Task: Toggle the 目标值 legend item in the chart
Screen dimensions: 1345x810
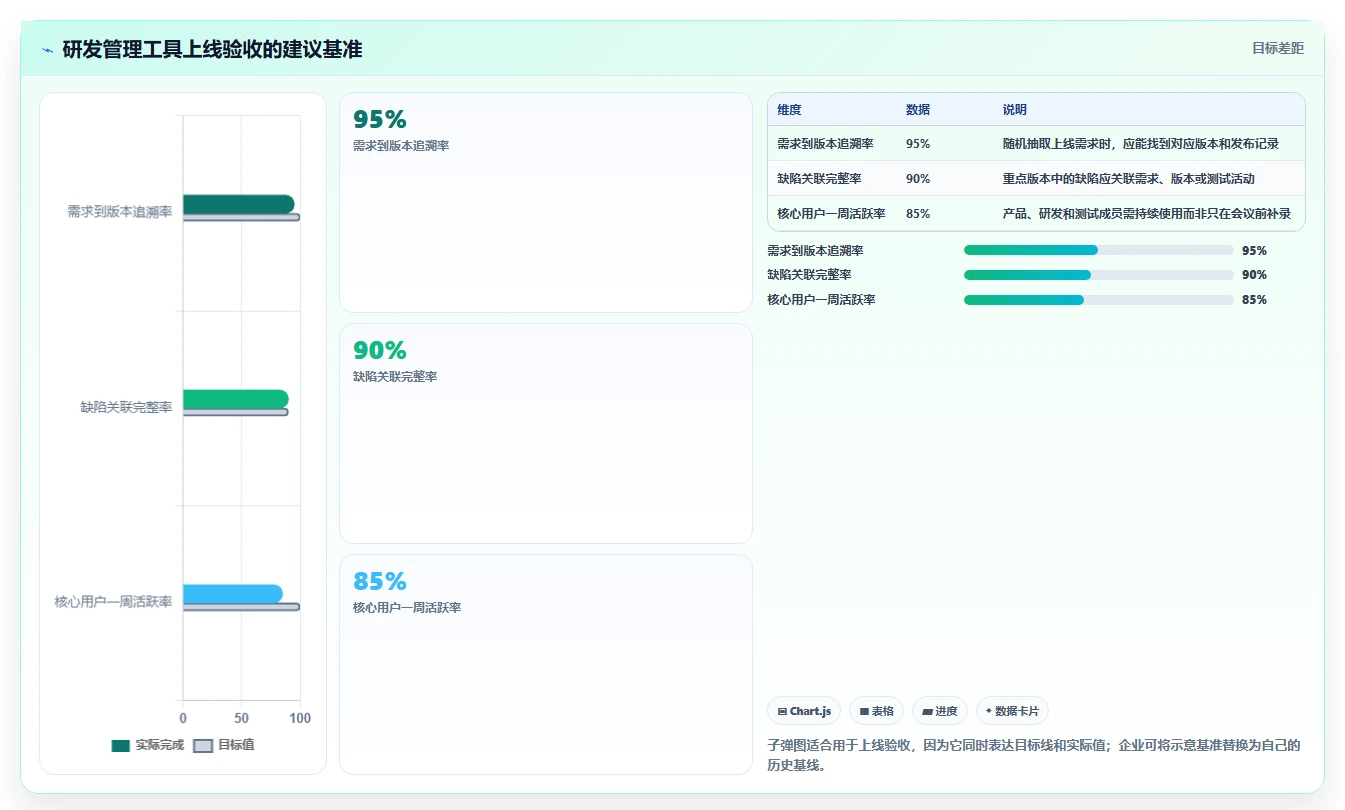Action: 224,745
